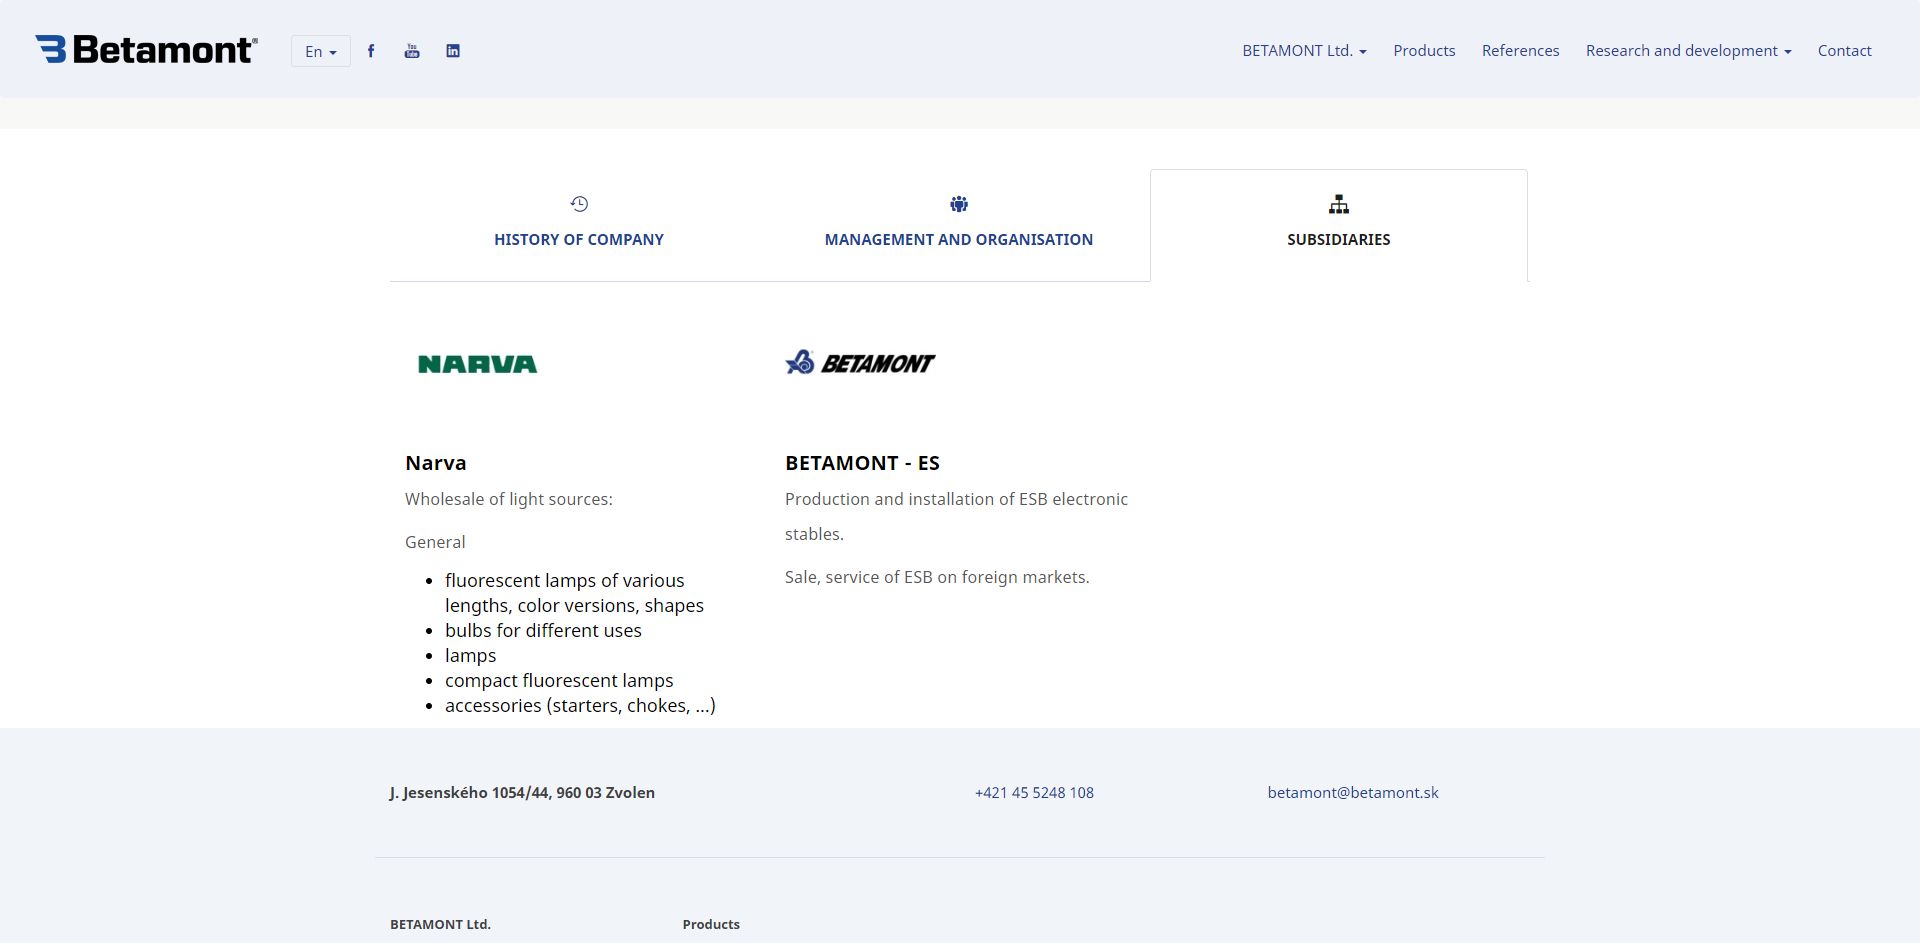1920x943 pixels.
Task: Click the 'fluorescent lamps of various lengths' list item
Action: click(574, 593)
